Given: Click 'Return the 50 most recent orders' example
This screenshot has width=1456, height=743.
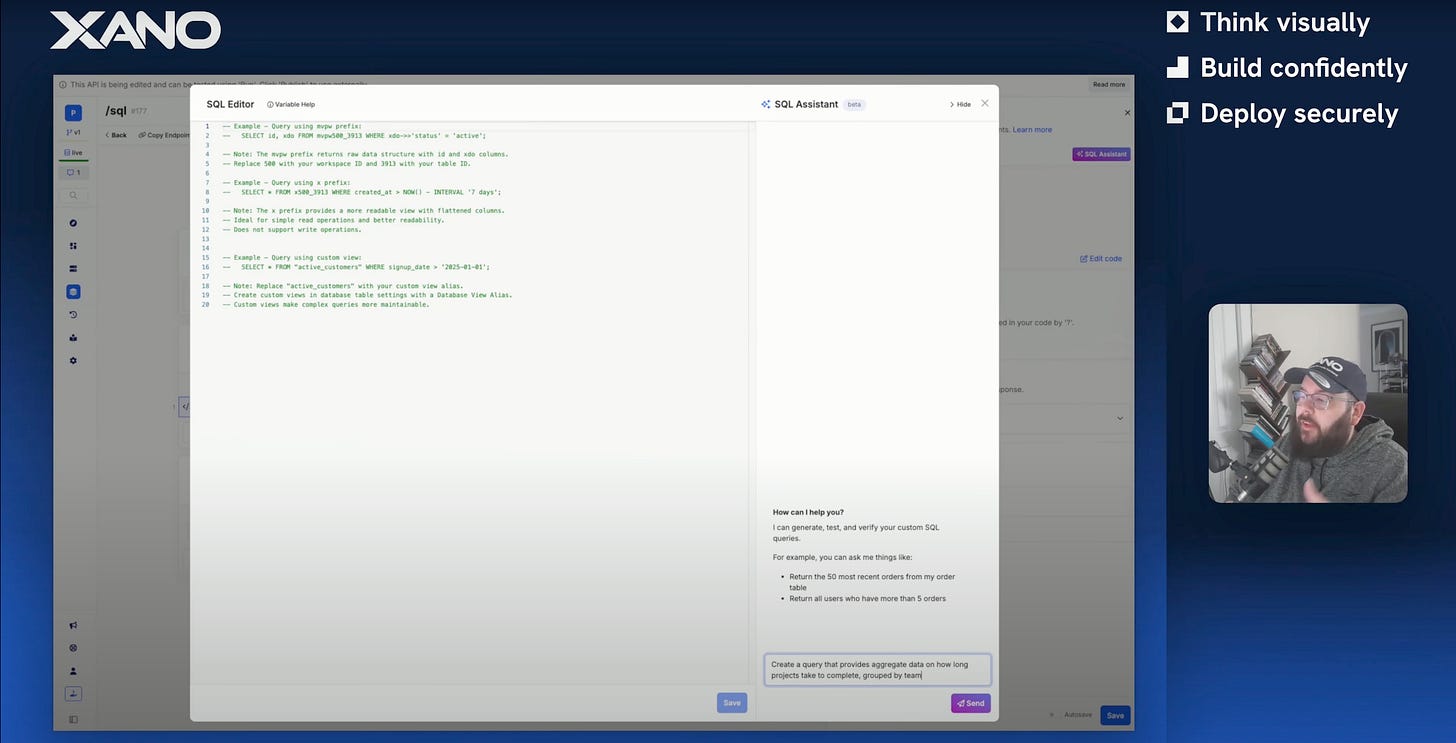Looking at the screenshot, I should pyautogui.click(x=872, y=582).
